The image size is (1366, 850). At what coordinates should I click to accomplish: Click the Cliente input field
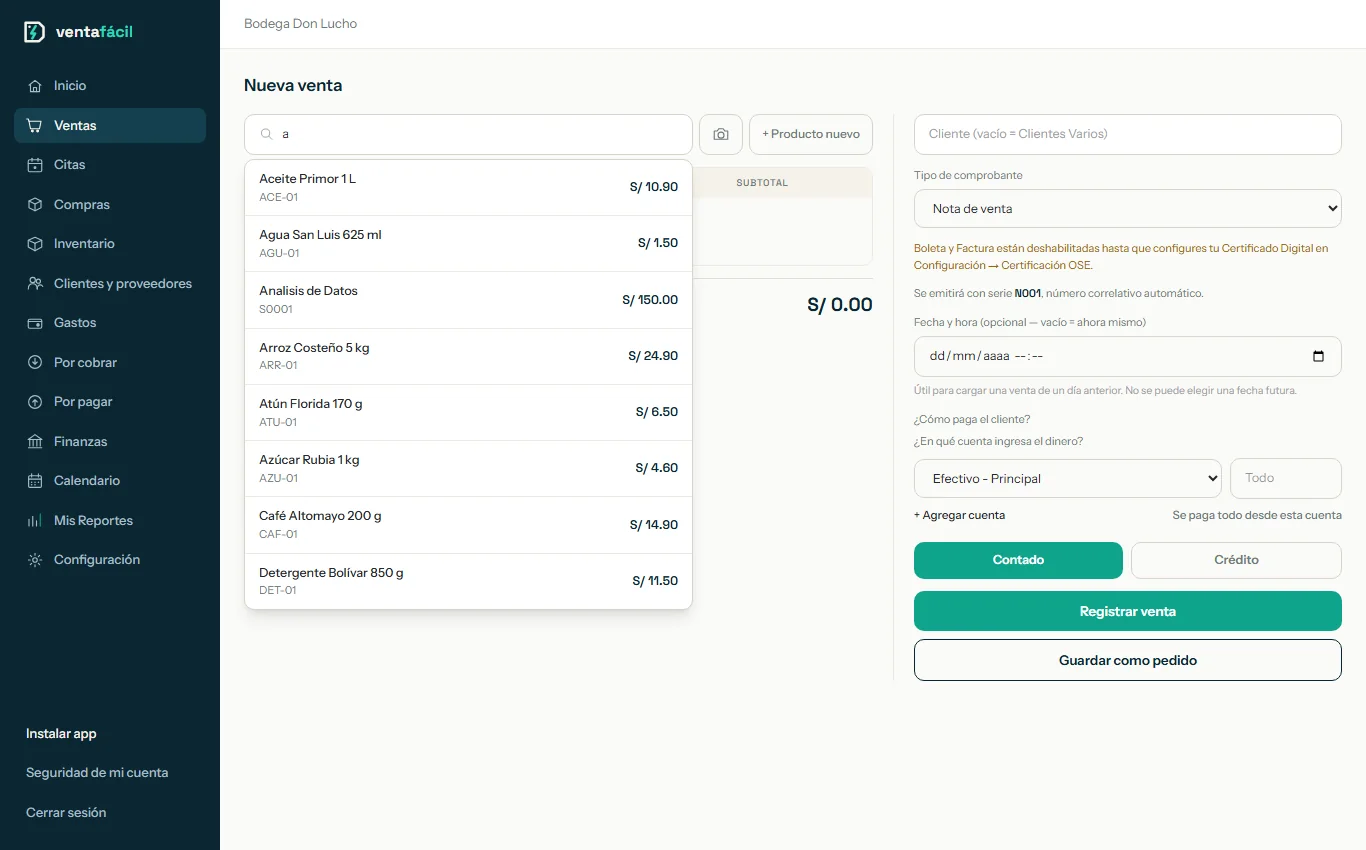1128,134
